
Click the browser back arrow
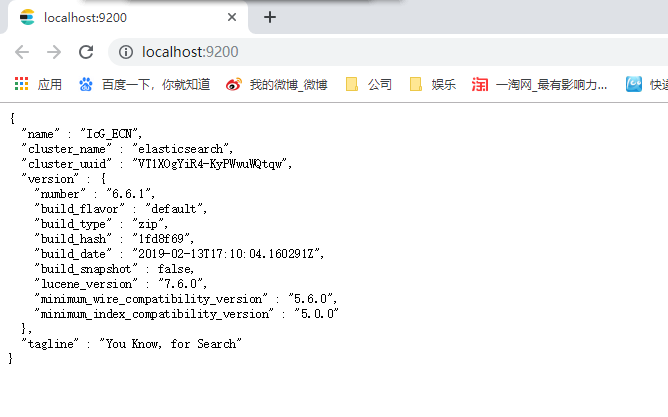[x=22, y=52]
